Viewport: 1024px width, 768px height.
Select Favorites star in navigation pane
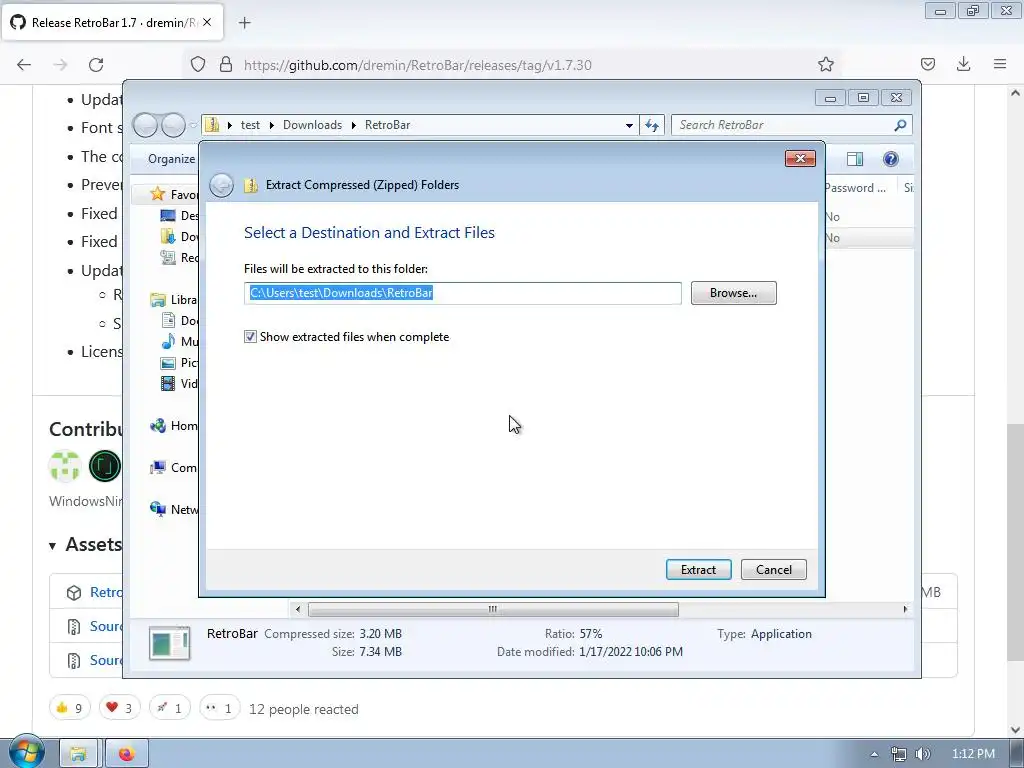(x=157, y=194)
